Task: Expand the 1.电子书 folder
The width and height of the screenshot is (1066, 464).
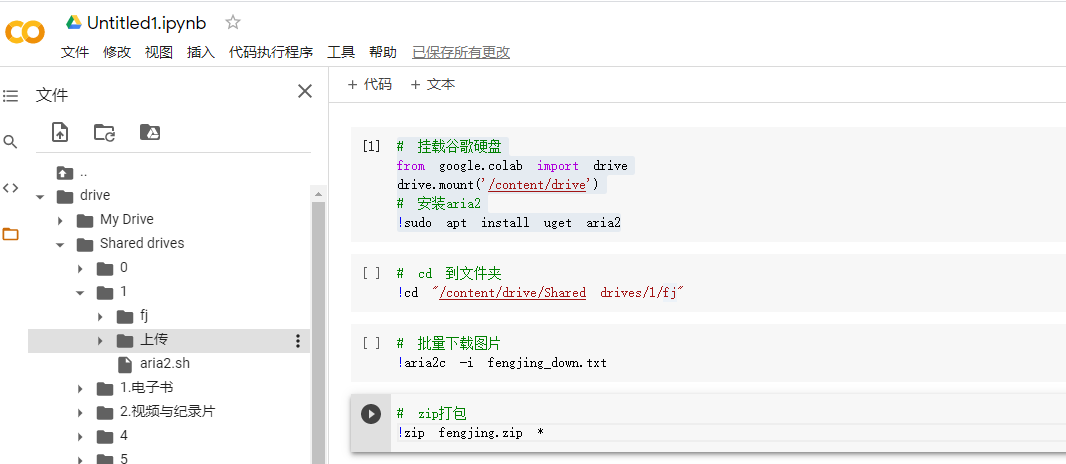Action: click(x=80, y=389)
